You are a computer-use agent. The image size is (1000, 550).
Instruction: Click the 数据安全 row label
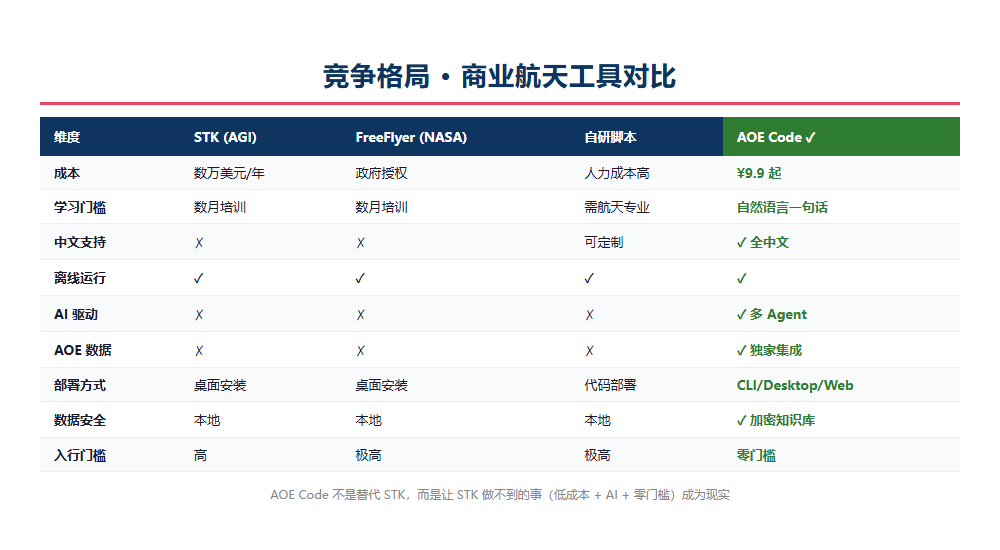(x=80, y=420)
